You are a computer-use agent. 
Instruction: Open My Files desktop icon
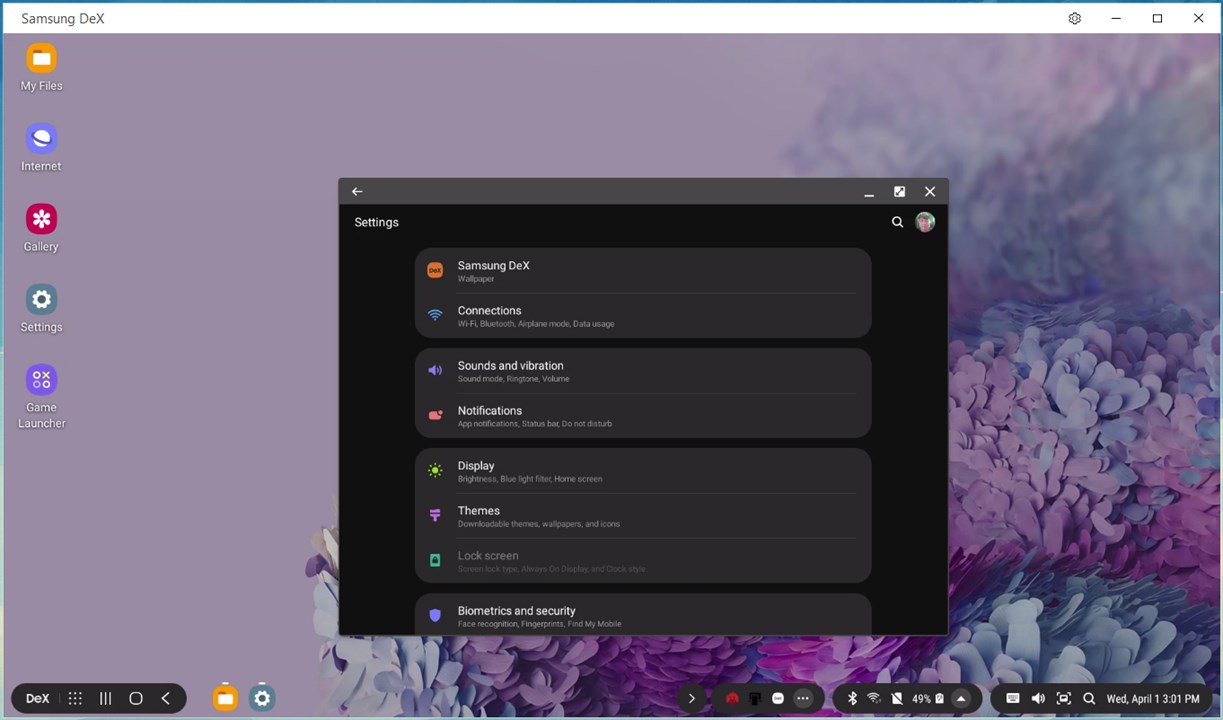click(x=42, y=67)
